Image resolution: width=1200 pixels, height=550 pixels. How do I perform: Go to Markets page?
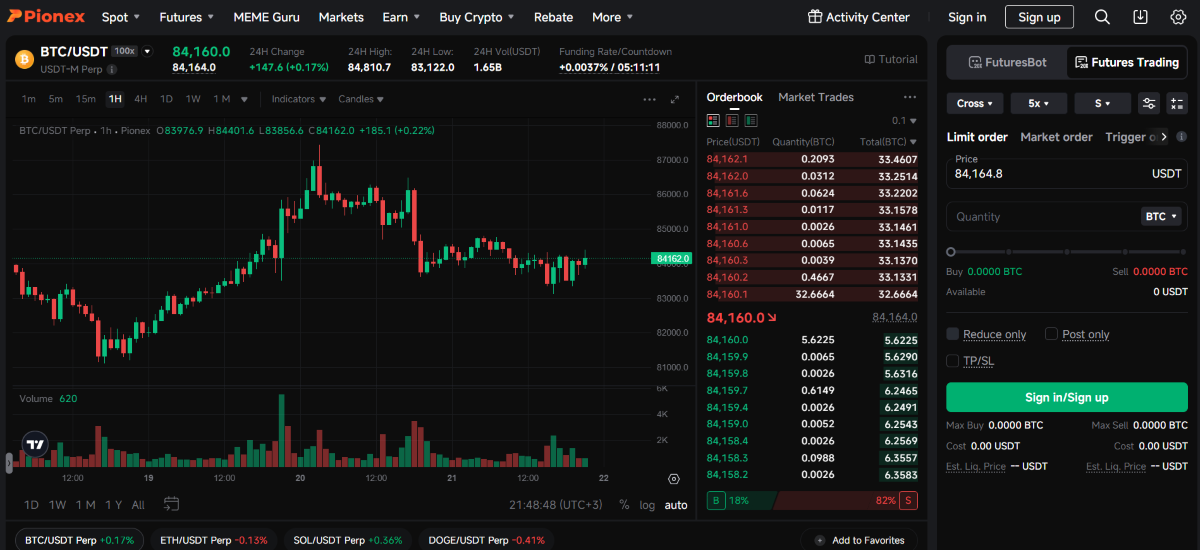341,17
